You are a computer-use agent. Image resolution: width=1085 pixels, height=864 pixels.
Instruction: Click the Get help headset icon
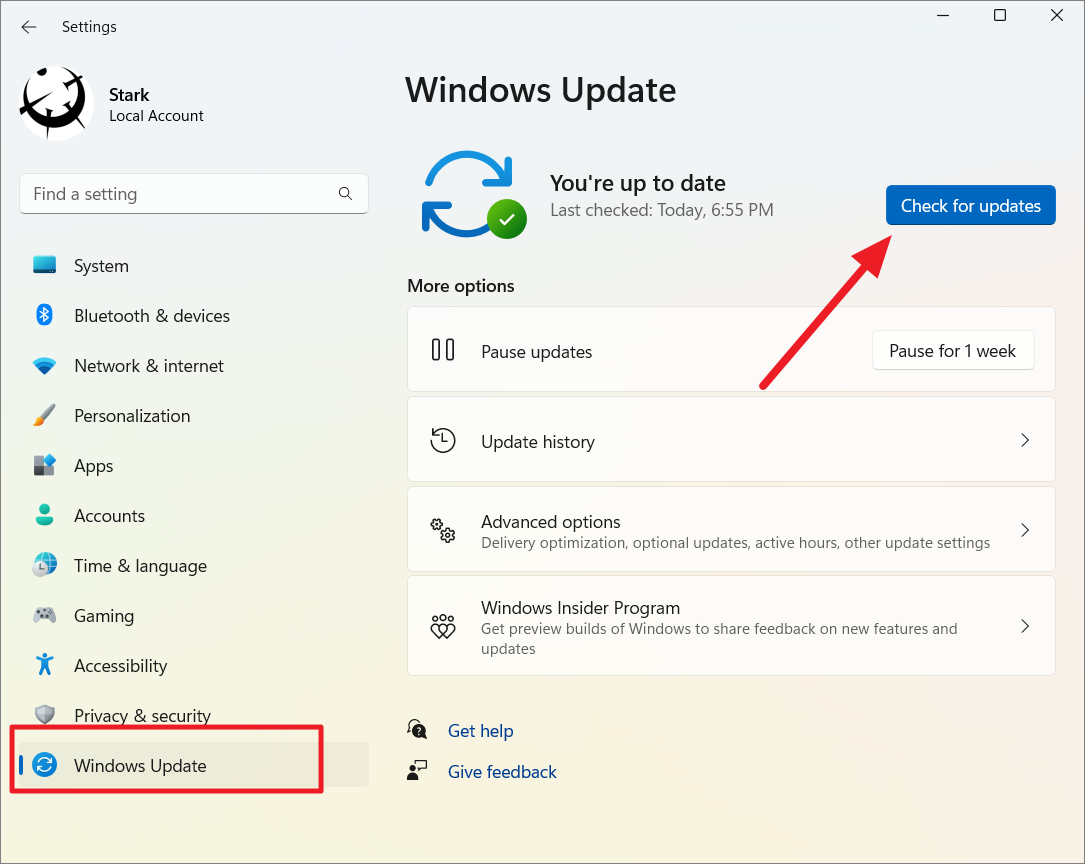(417, 729)
